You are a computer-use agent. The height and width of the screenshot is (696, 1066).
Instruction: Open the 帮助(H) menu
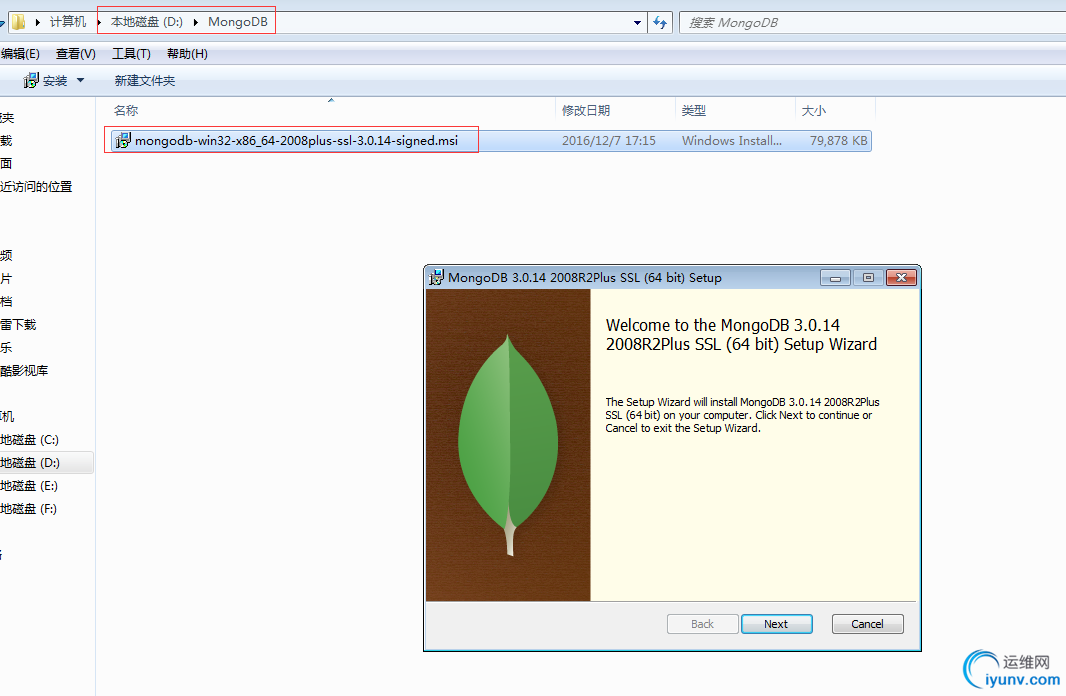coord(187,54)
